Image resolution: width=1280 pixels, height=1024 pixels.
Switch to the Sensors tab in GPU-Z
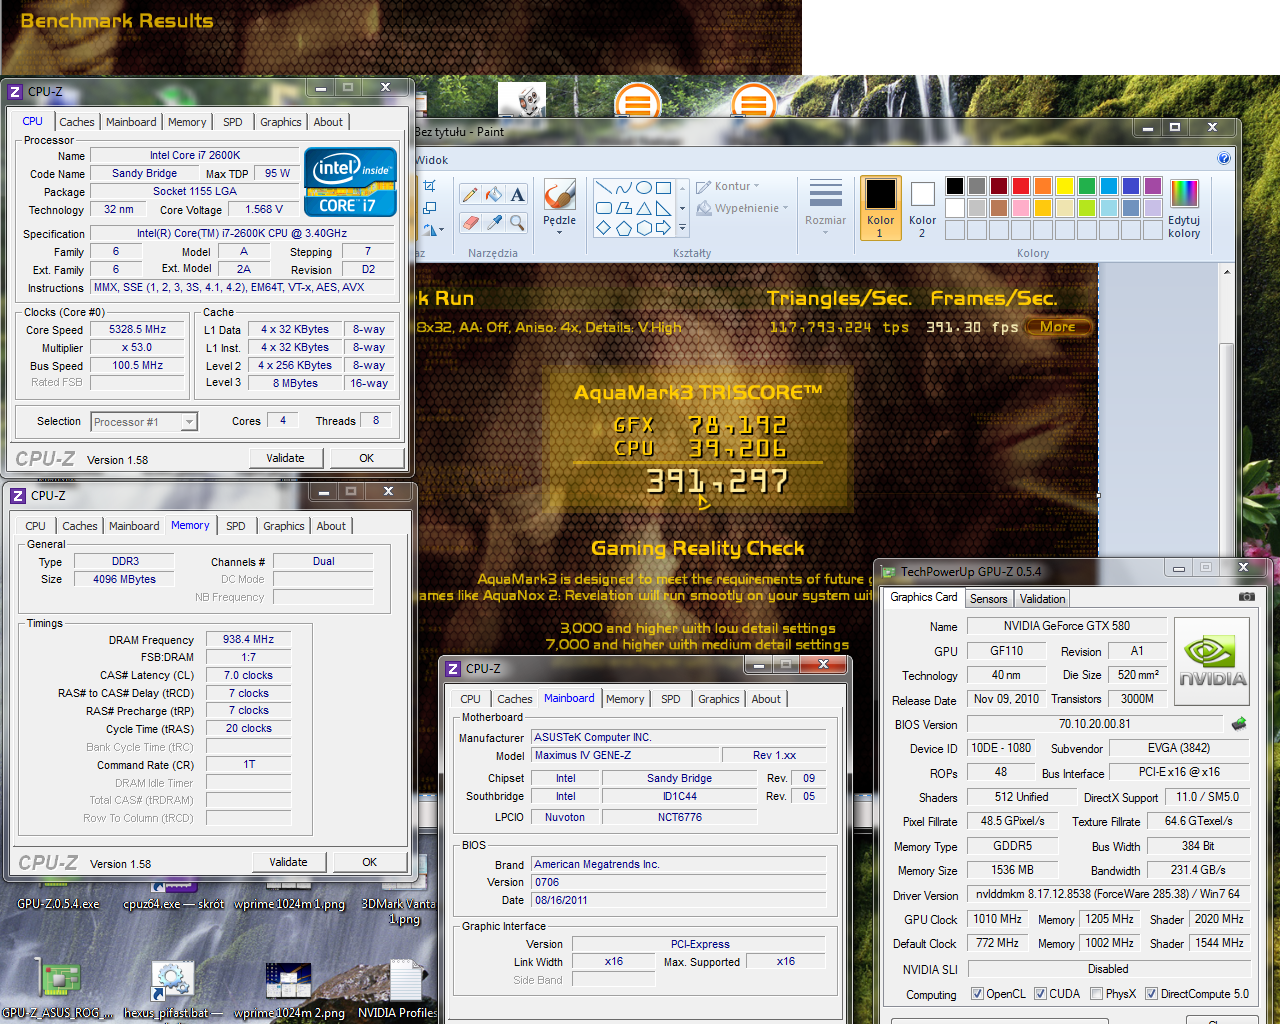[x=989, y=599]
